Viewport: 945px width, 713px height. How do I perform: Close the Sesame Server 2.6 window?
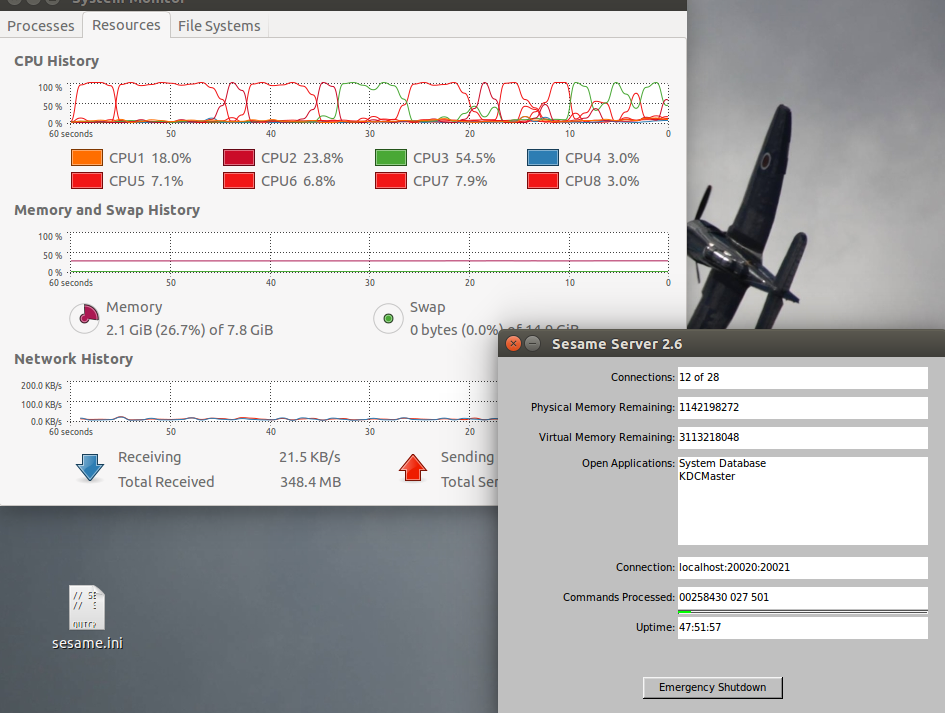(513, 344)
